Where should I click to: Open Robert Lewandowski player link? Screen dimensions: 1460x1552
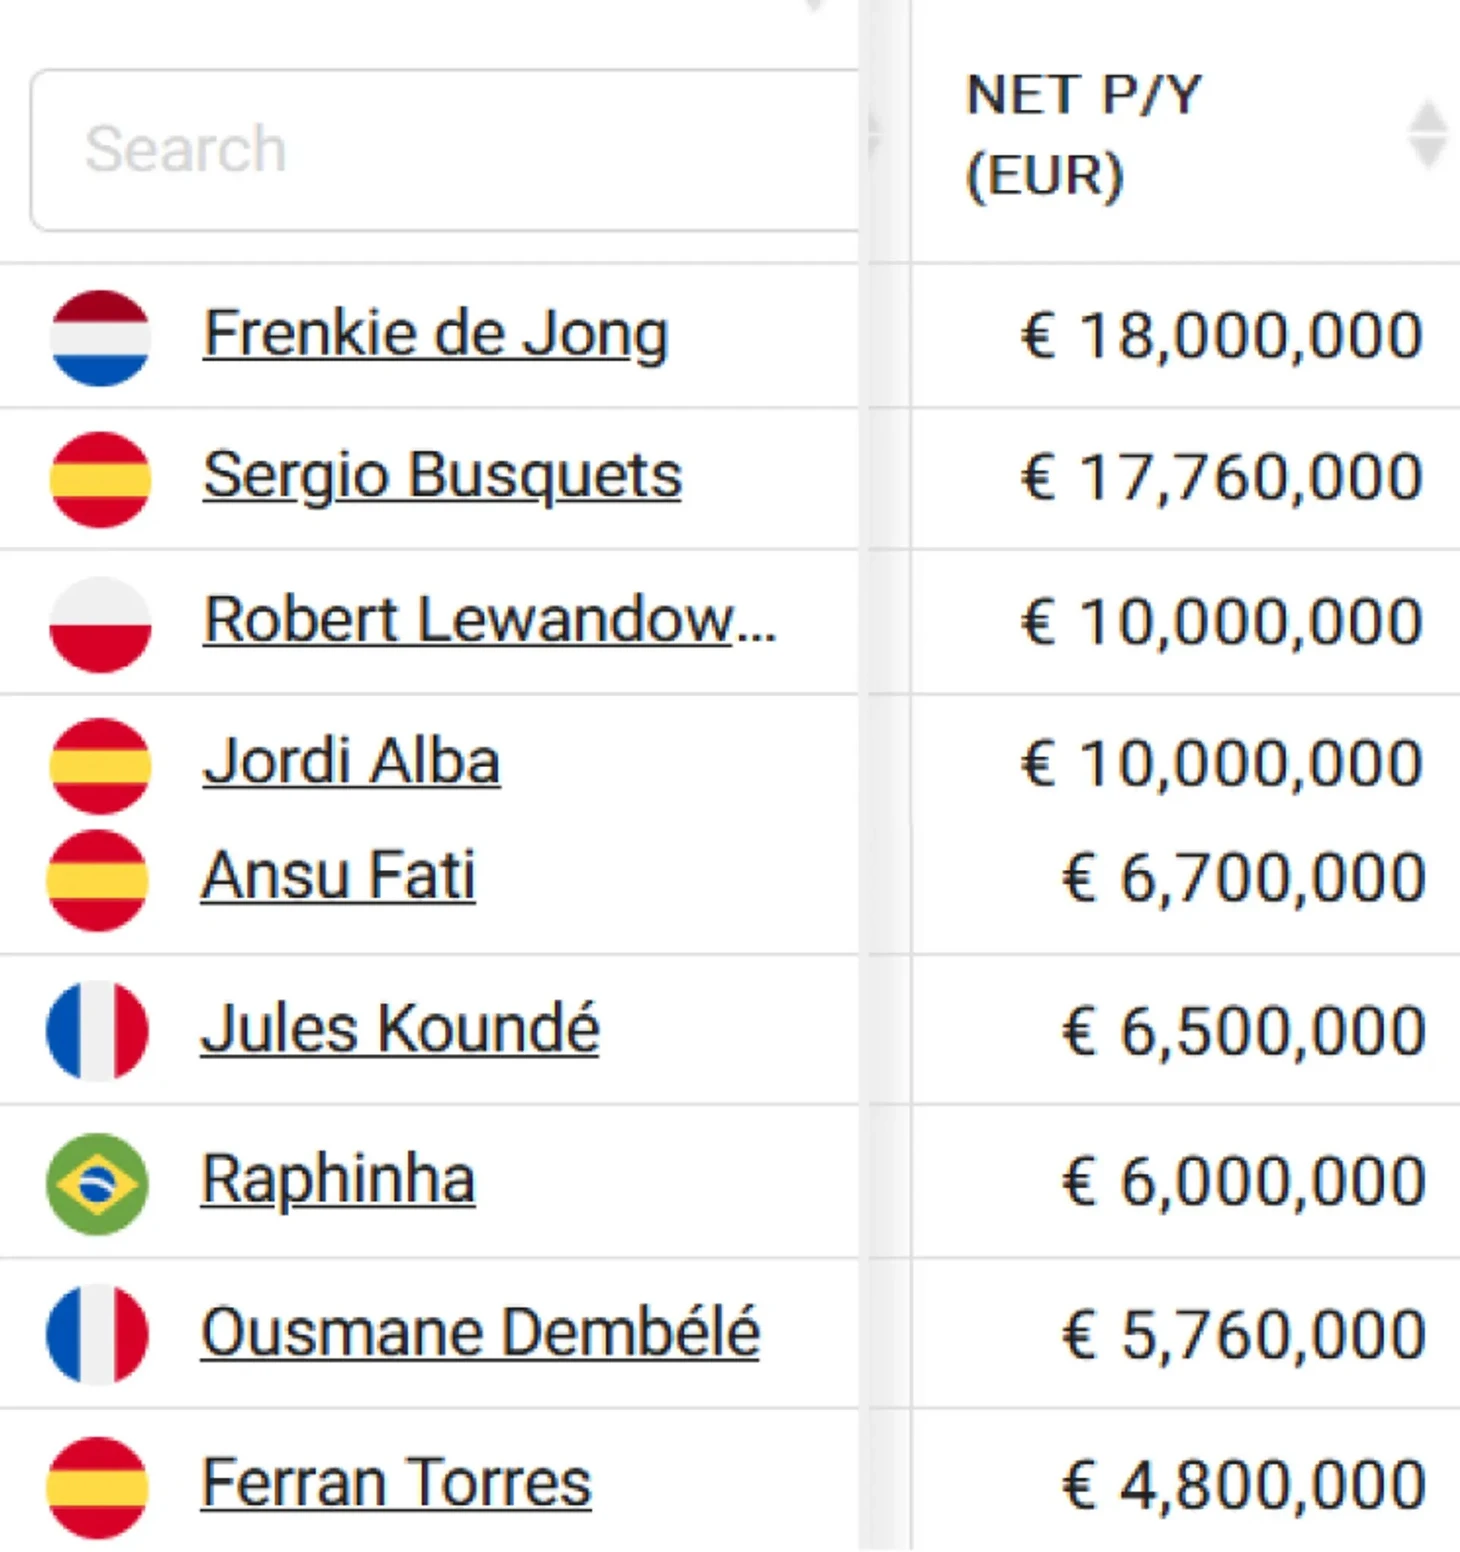489,620
